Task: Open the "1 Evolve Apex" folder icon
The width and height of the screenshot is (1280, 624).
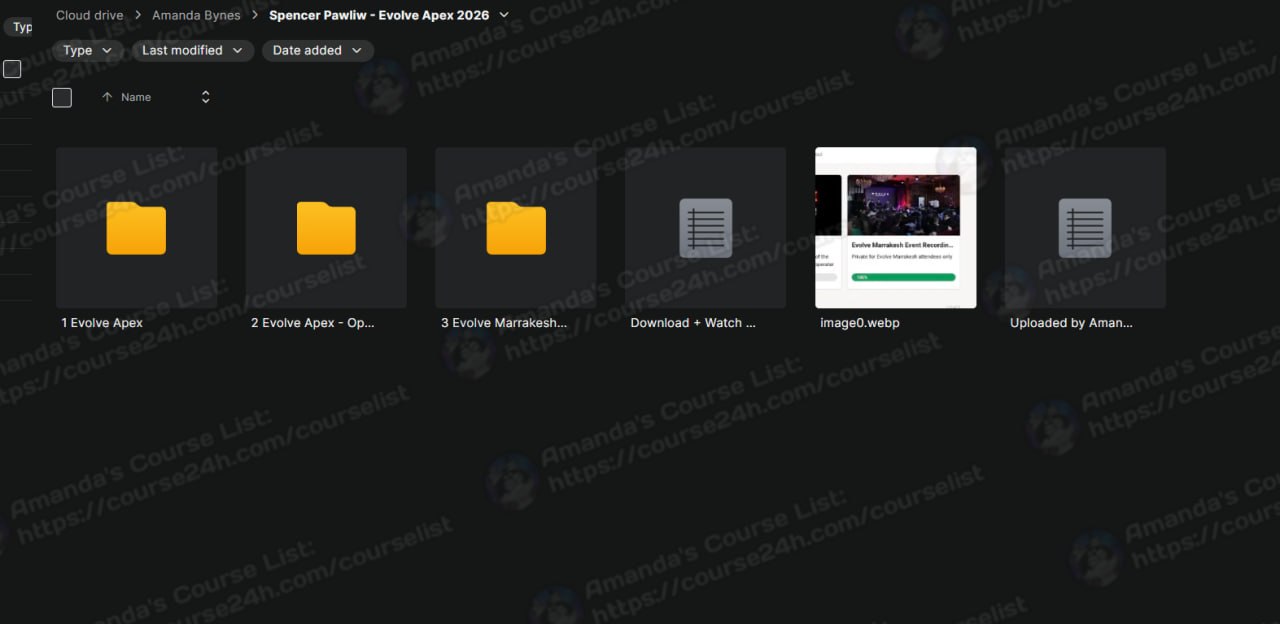Action: point(136,228)
